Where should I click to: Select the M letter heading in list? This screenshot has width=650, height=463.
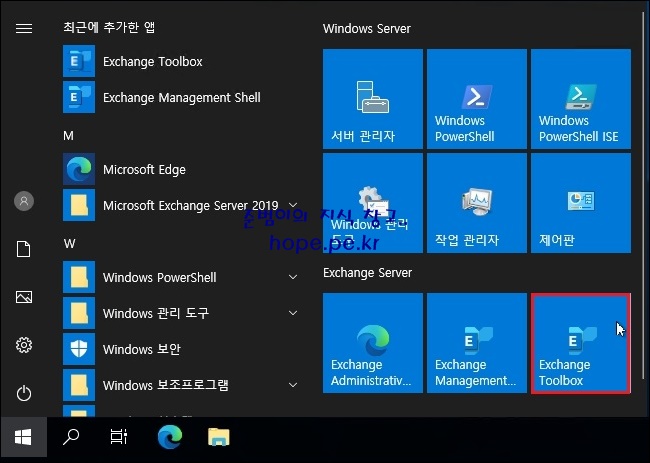coord(68,136)
